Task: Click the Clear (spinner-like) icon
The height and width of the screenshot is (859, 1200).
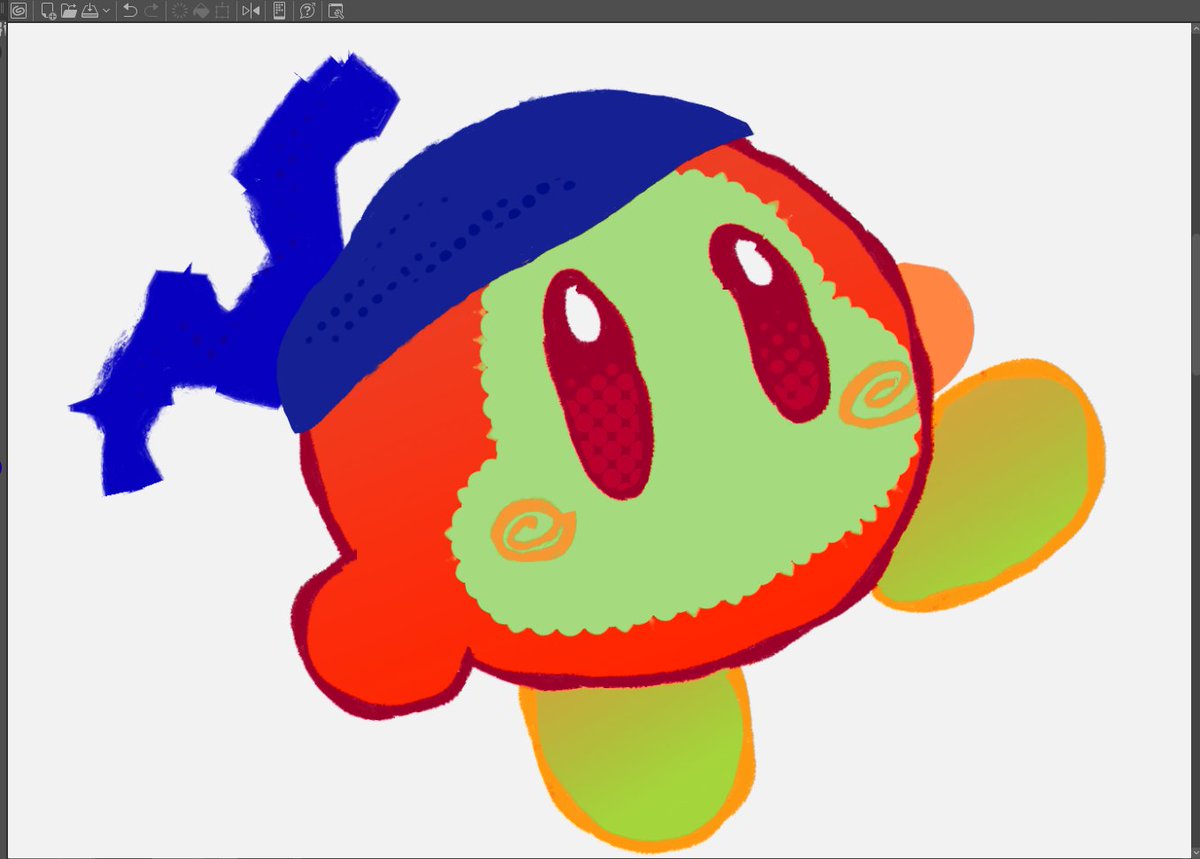Action: tap(180, 11)
